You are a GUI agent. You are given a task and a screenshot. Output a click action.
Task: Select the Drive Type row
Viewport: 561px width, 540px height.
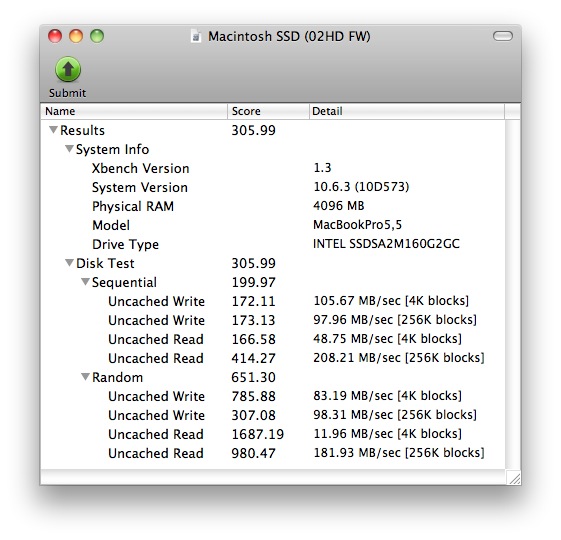273,244
